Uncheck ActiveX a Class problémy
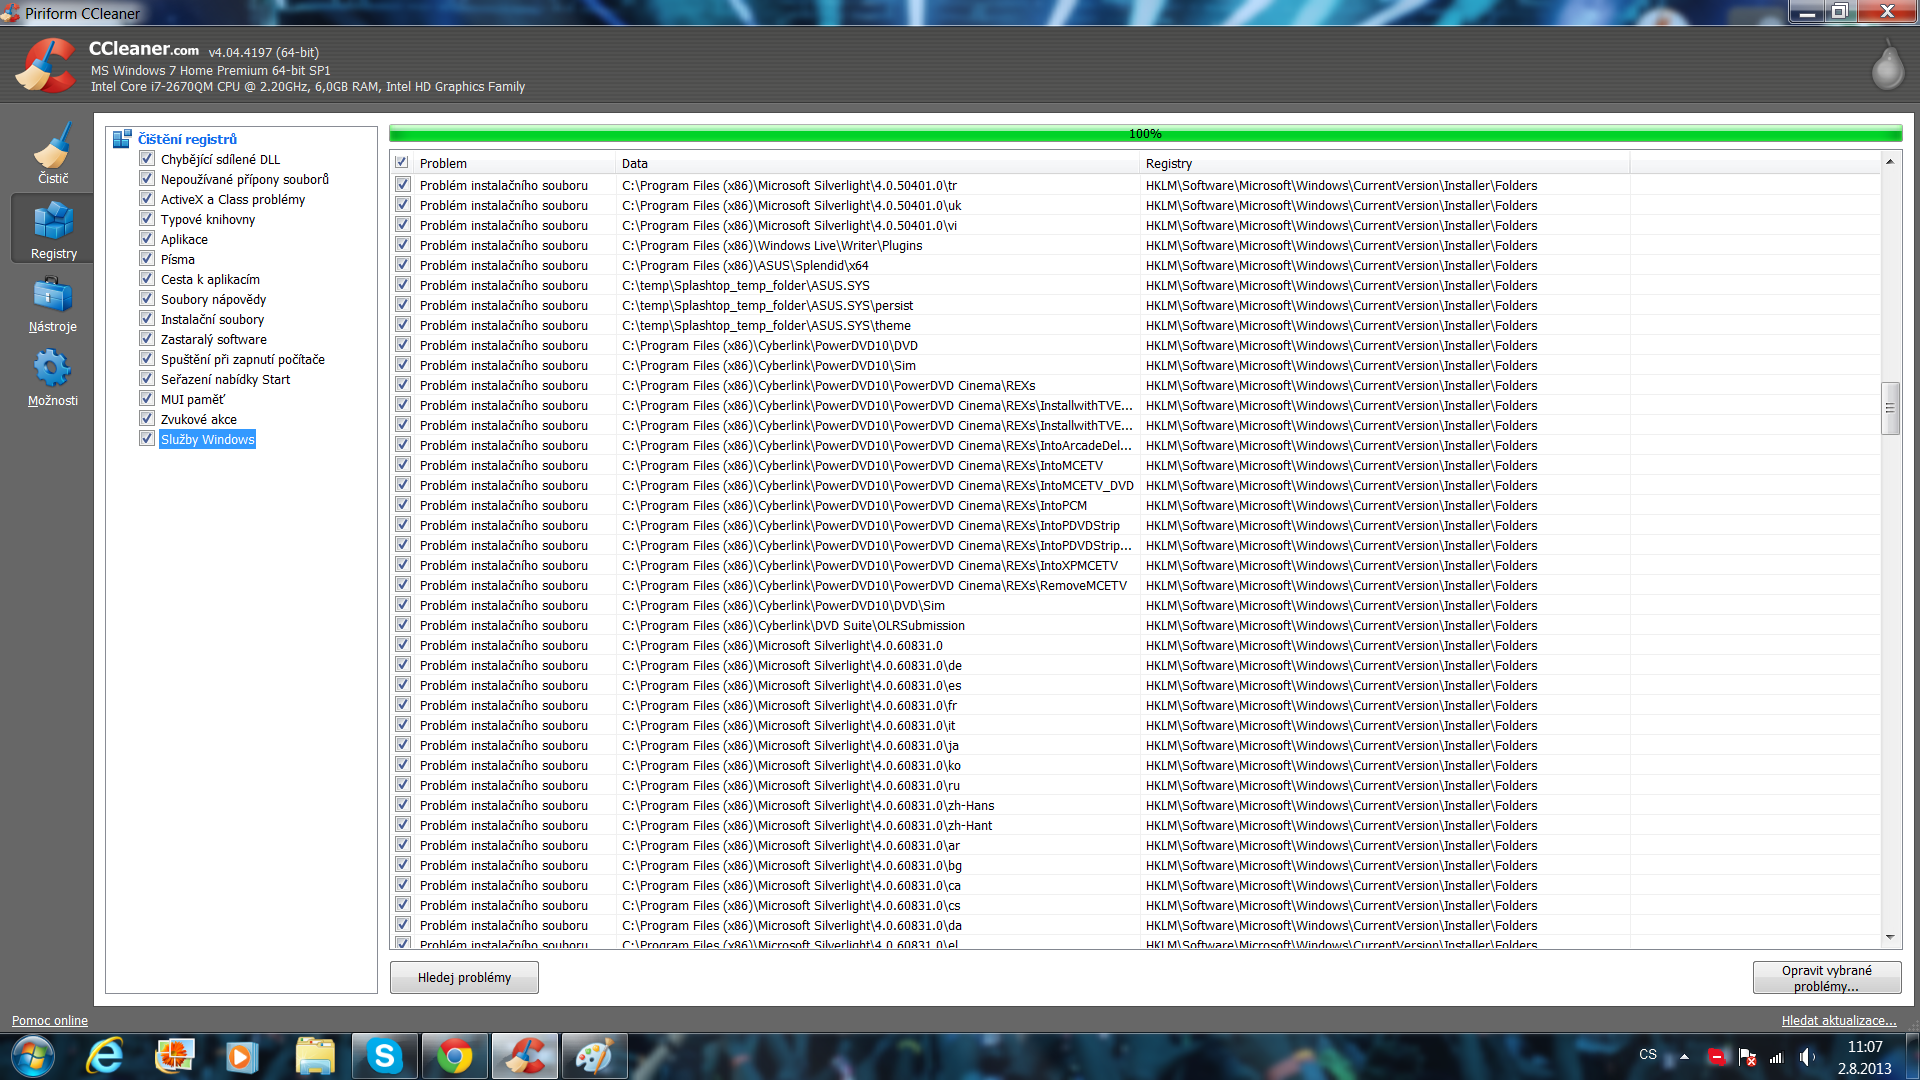Screen dimensions: 1920x1080 [x=147, y=199]
